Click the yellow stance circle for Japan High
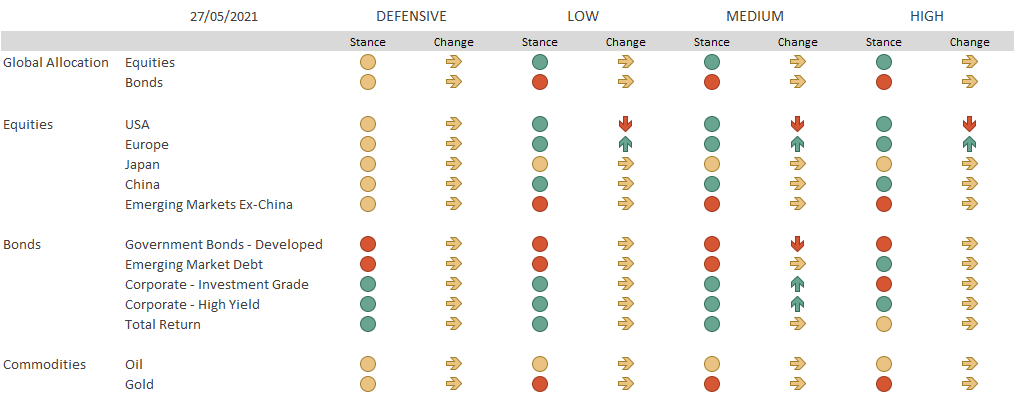Image resolution: width=1015 pixels, height=395 pixels. (884, 164)
